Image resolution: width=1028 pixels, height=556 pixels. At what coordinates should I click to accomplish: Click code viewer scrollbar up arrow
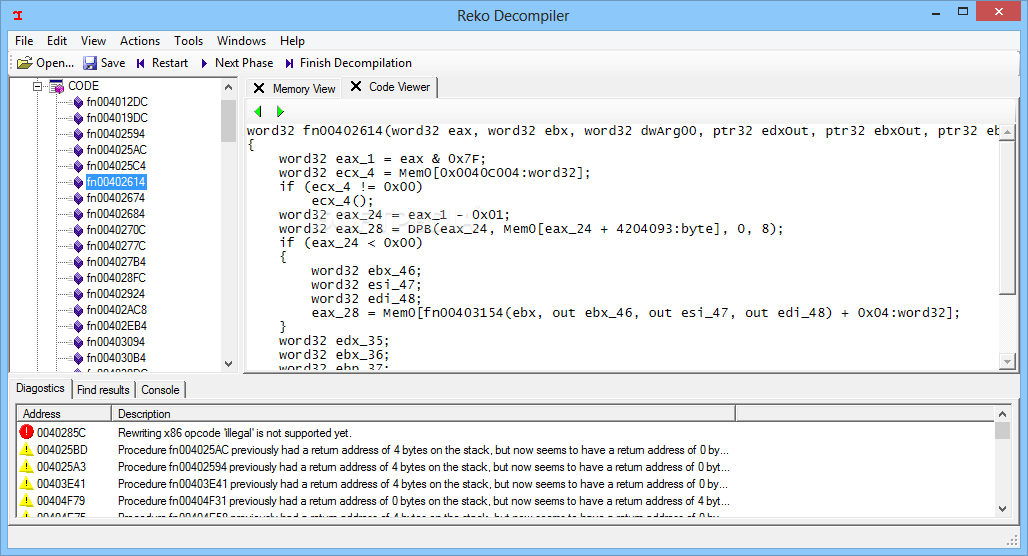tap(1008, 132)
